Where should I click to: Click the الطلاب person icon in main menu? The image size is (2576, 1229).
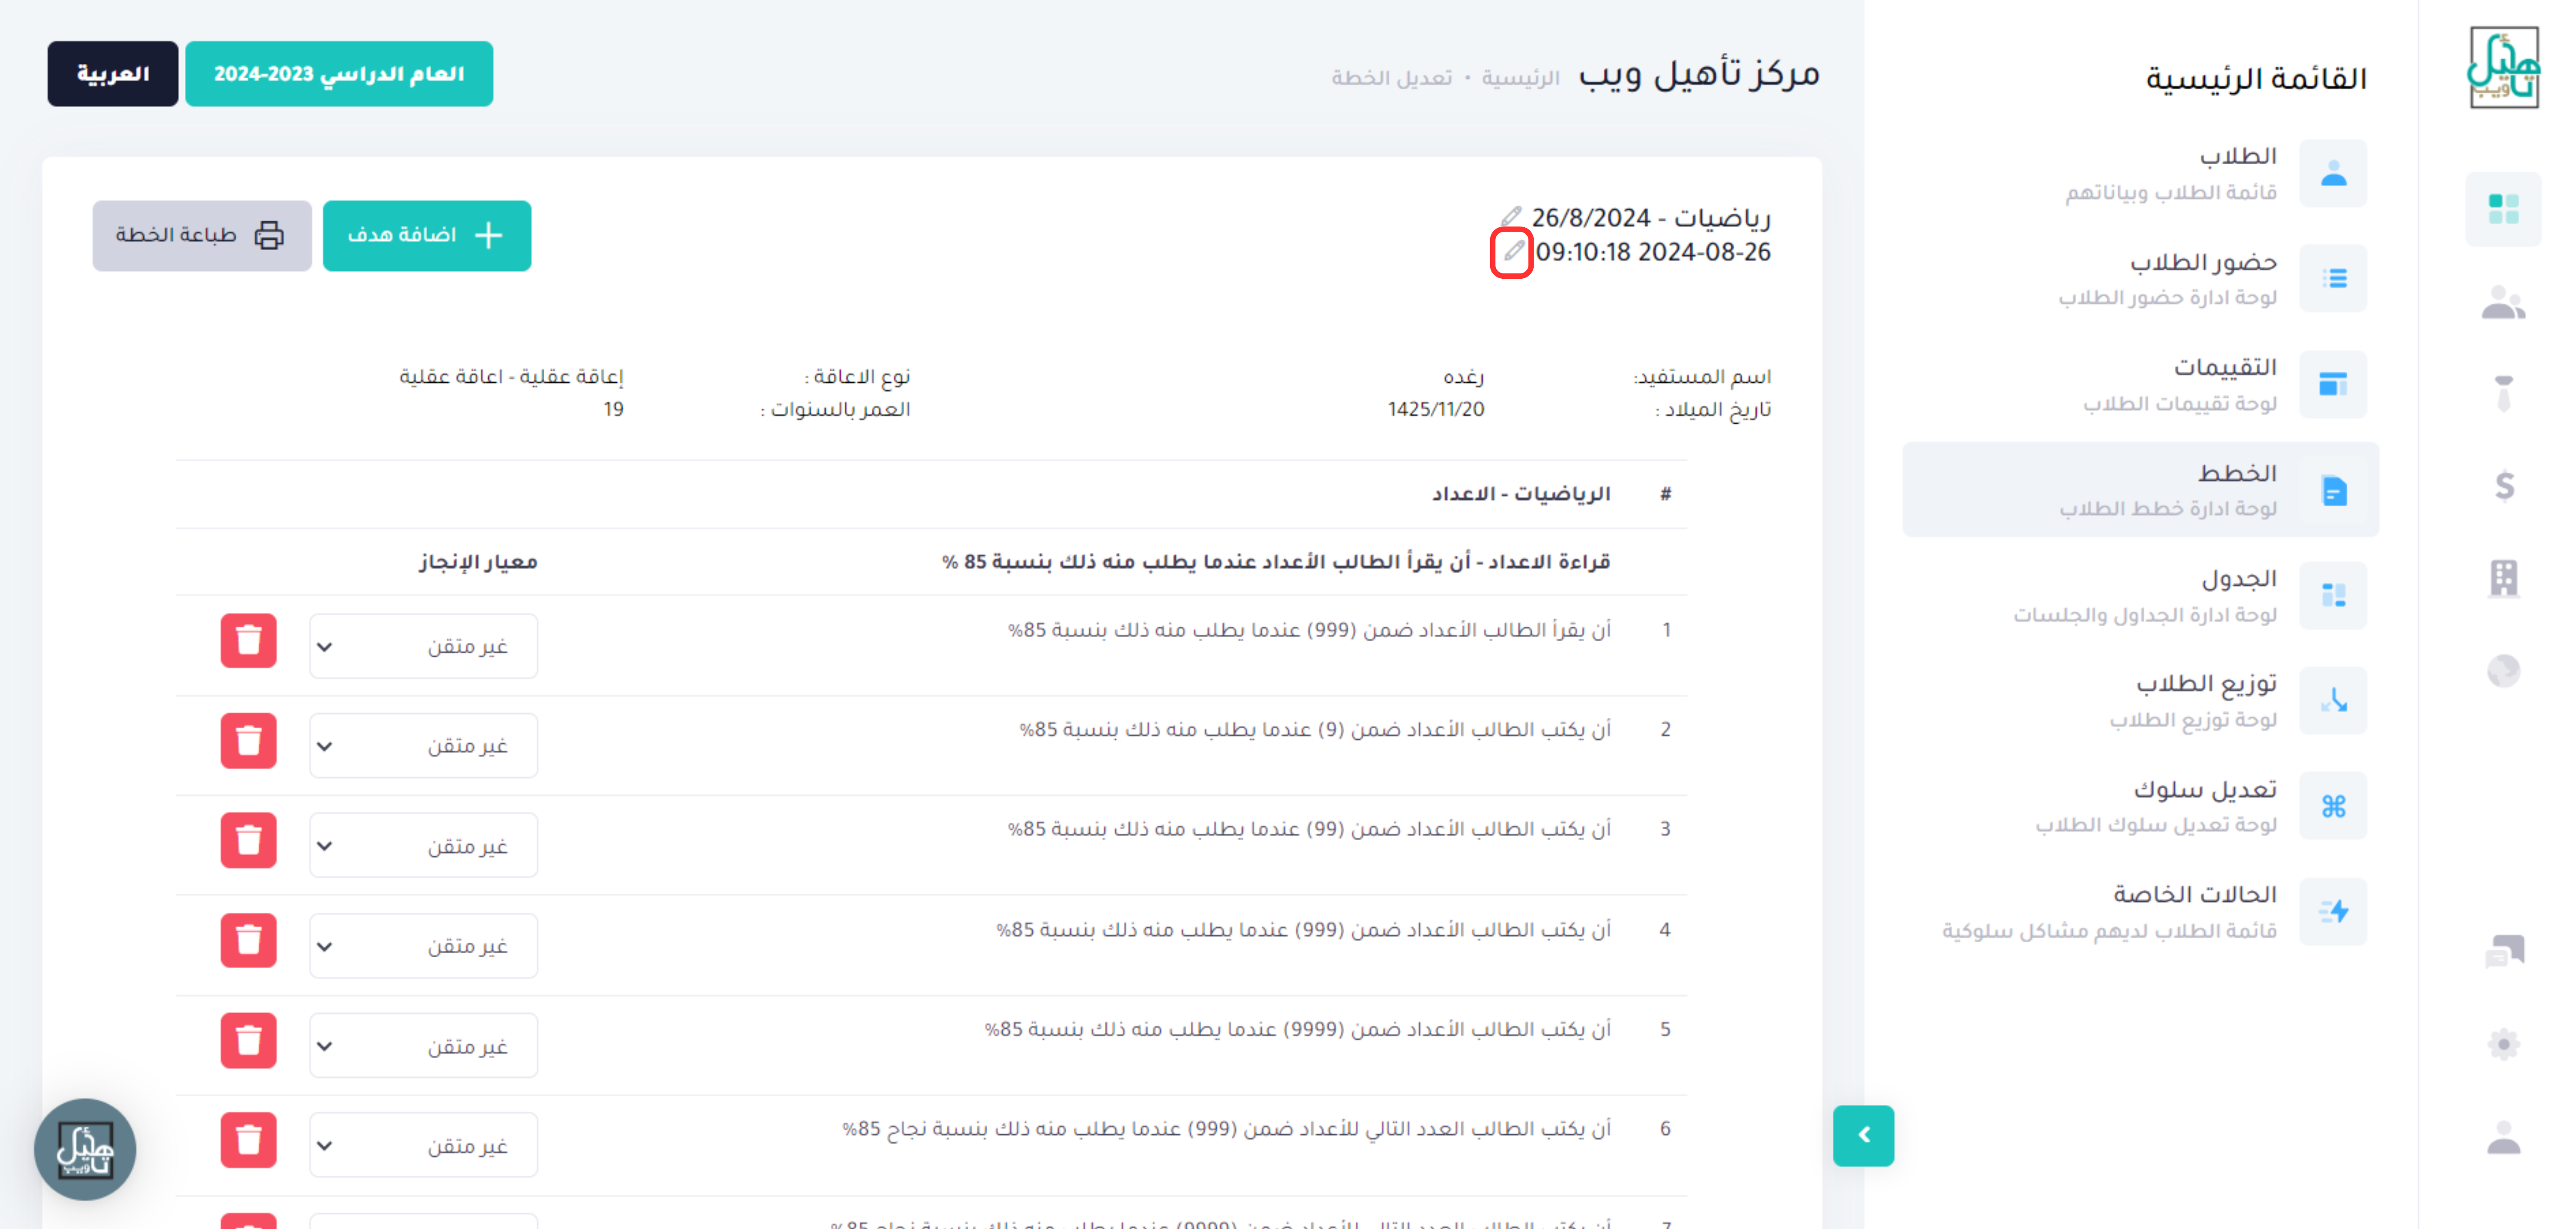pyautogui.click(x=2333, y=173)
